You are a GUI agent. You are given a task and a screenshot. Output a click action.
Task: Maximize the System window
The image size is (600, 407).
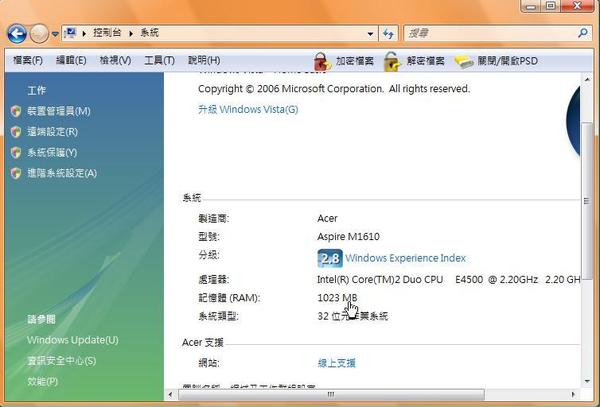pos(550,6)
